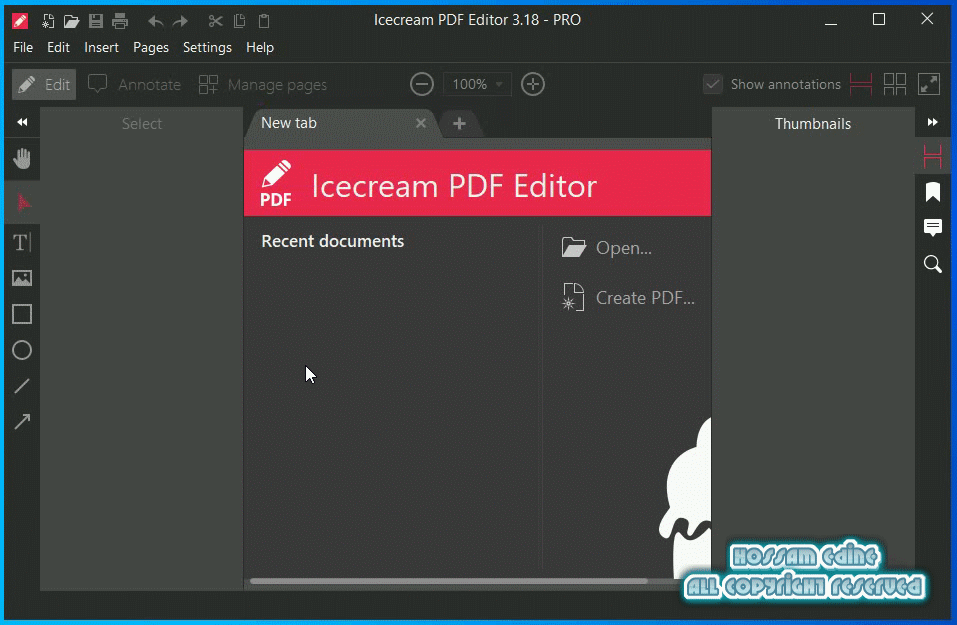Open the 100% zoom level dropdown
Screen dimensions: 957x625
[477, 84]
